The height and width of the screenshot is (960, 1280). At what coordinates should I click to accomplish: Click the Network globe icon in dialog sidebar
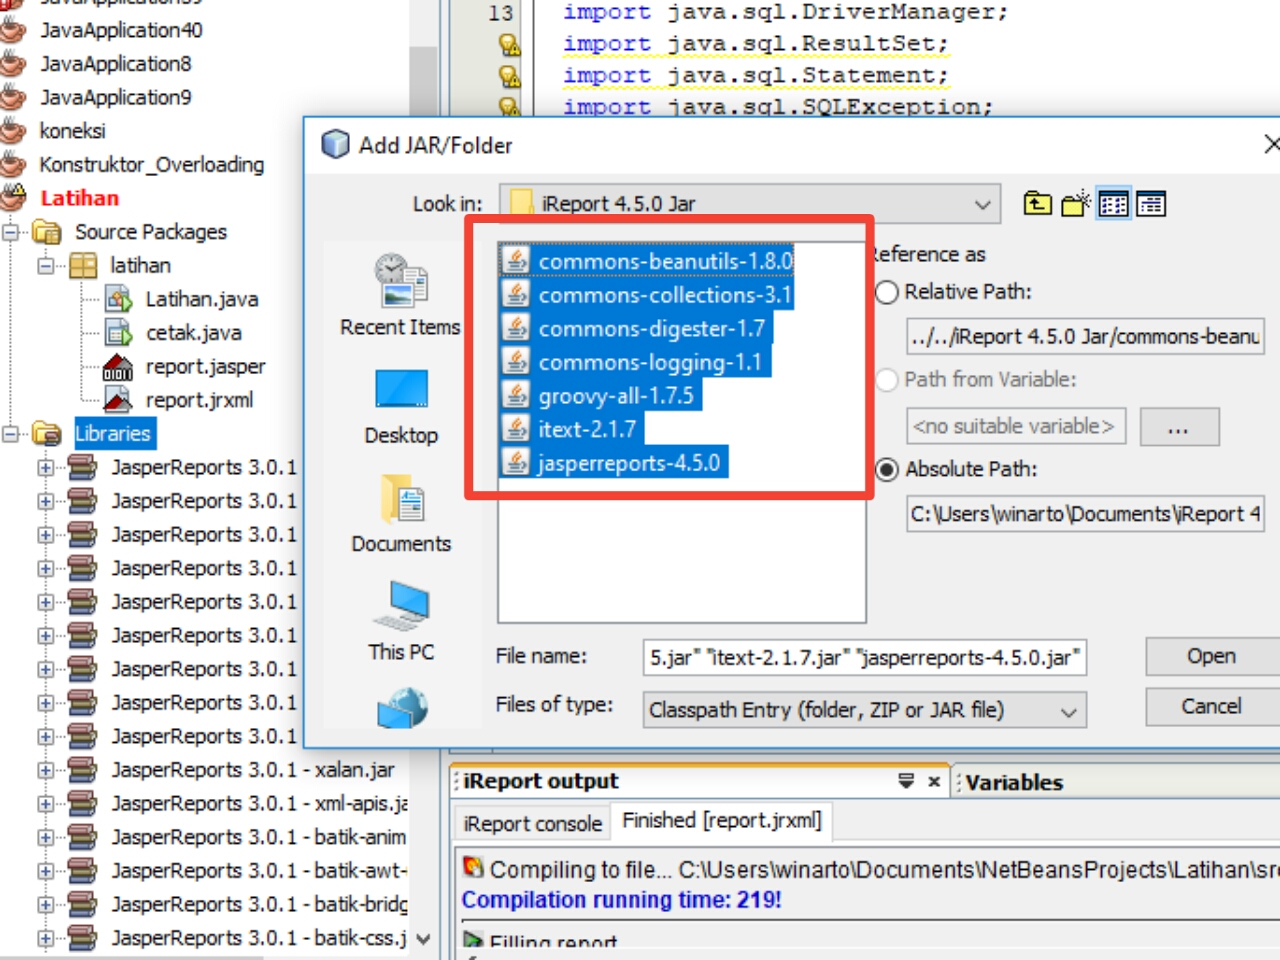pos(402,708)
